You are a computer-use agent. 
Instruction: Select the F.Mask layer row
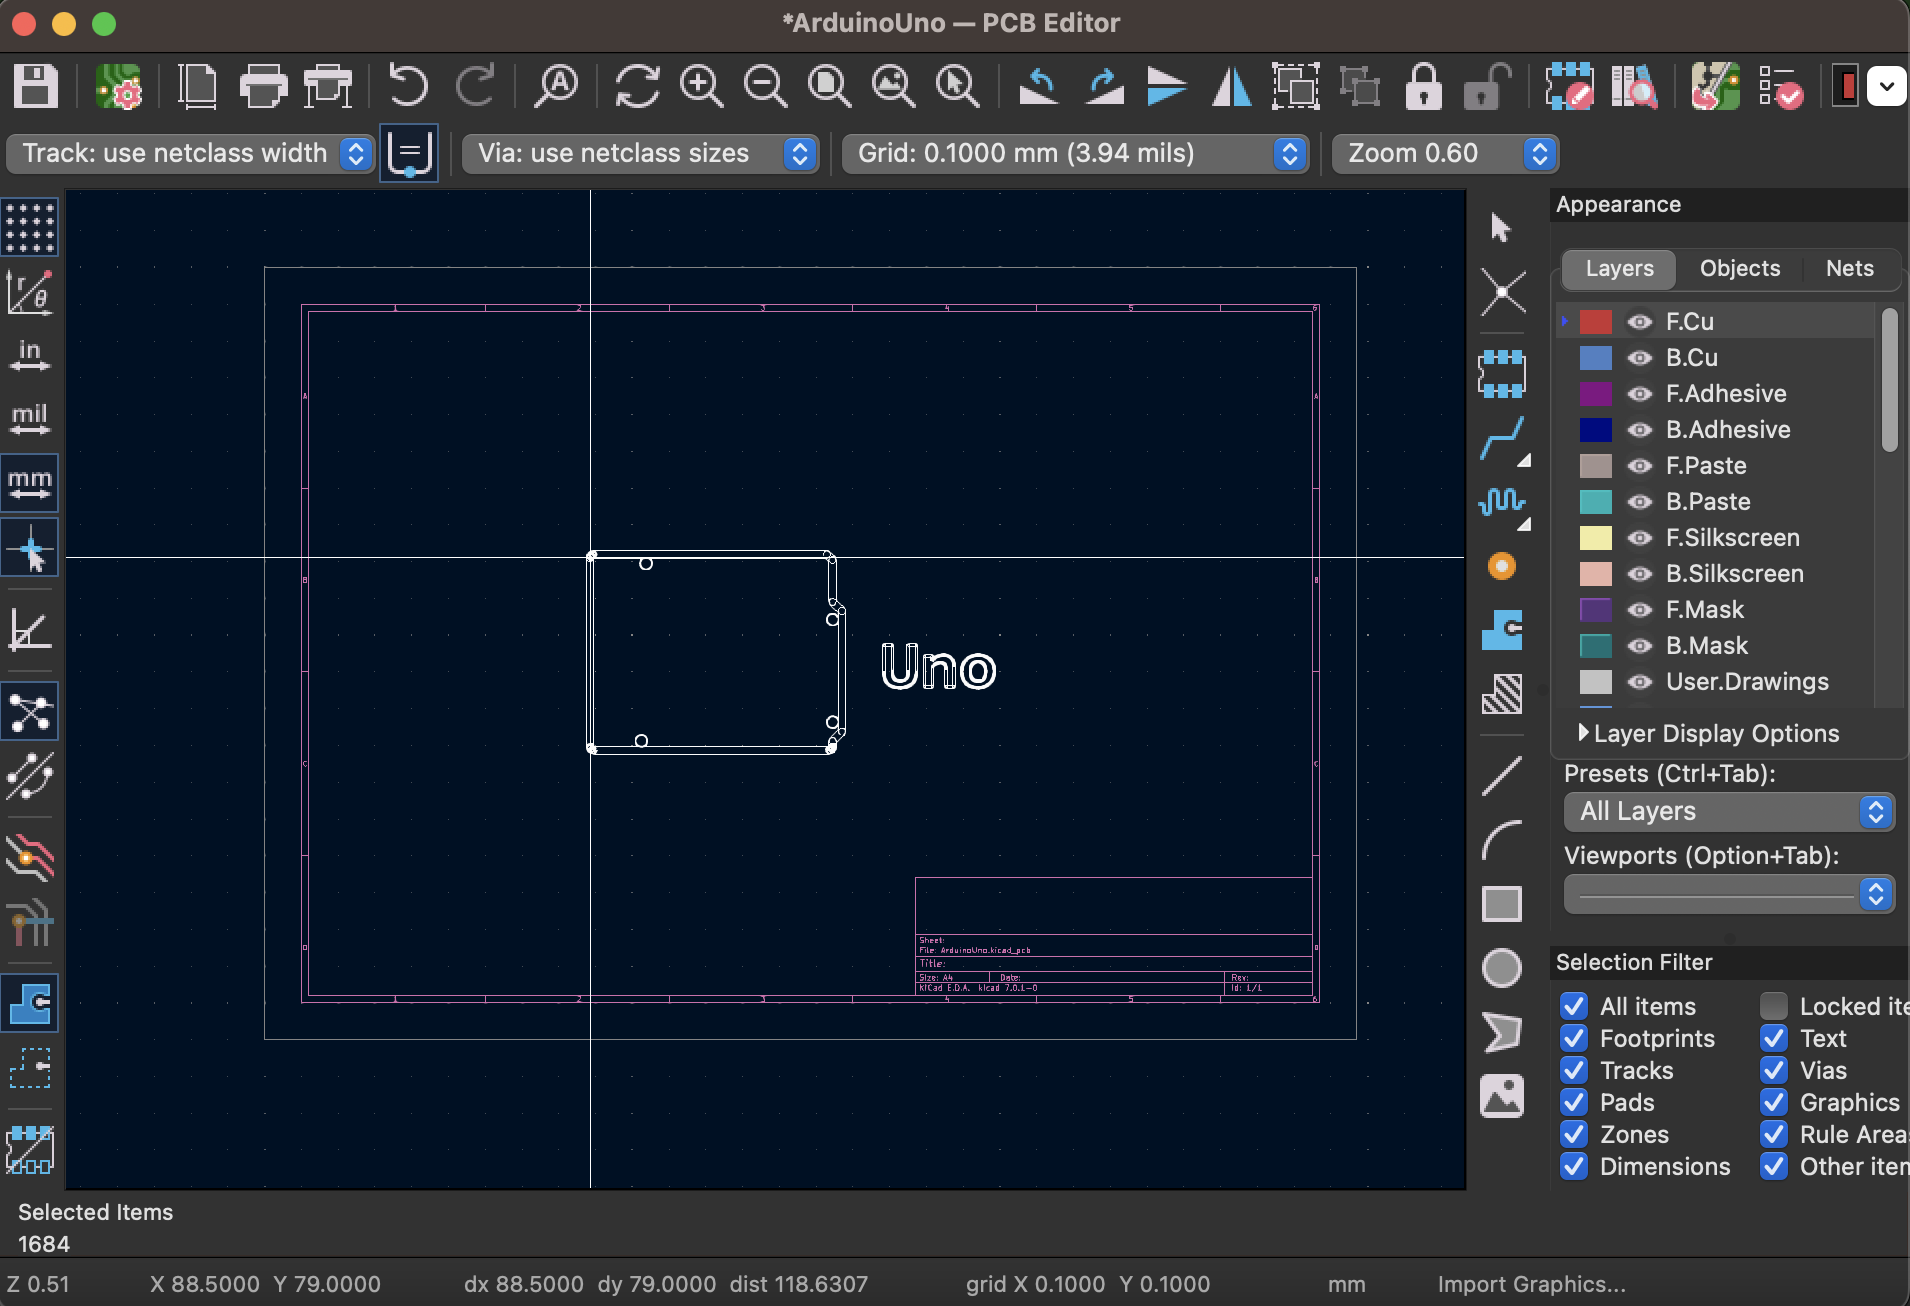coord(1715,610)
